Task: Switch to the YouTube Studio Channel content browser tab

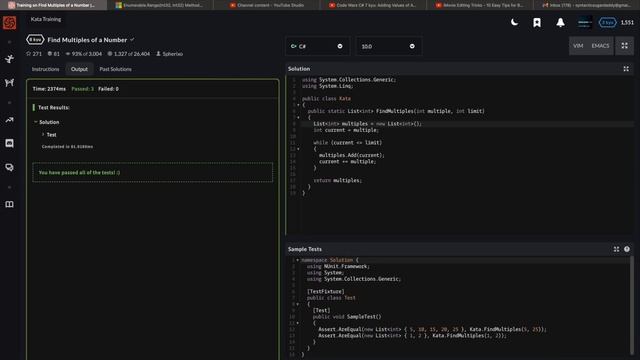Action: coord(267,5)
